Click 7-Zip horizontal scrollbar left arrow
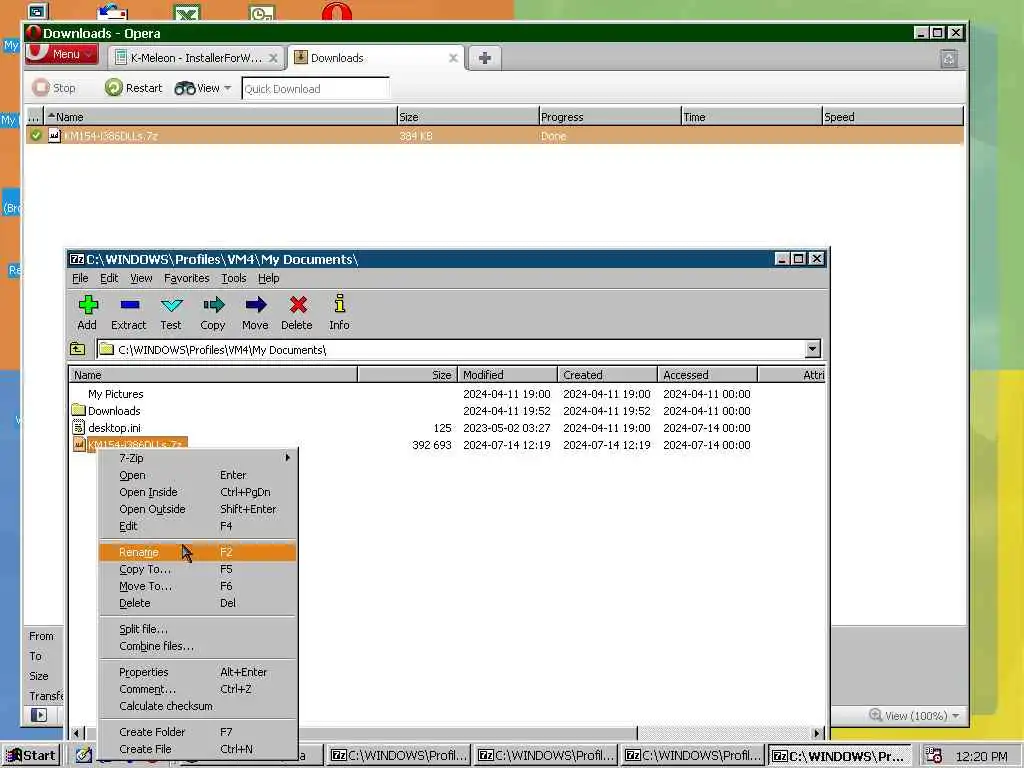Viewport: 1024px width, 768px height. coord(77,733)
